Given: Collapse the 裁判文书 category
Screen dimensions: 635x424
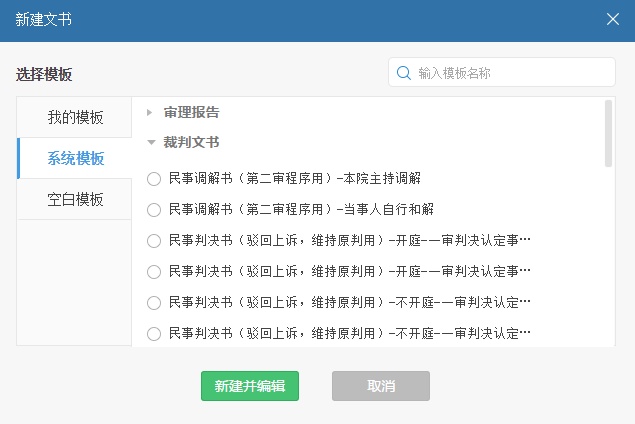Looking at the screenshot, I should coord(150,143).
